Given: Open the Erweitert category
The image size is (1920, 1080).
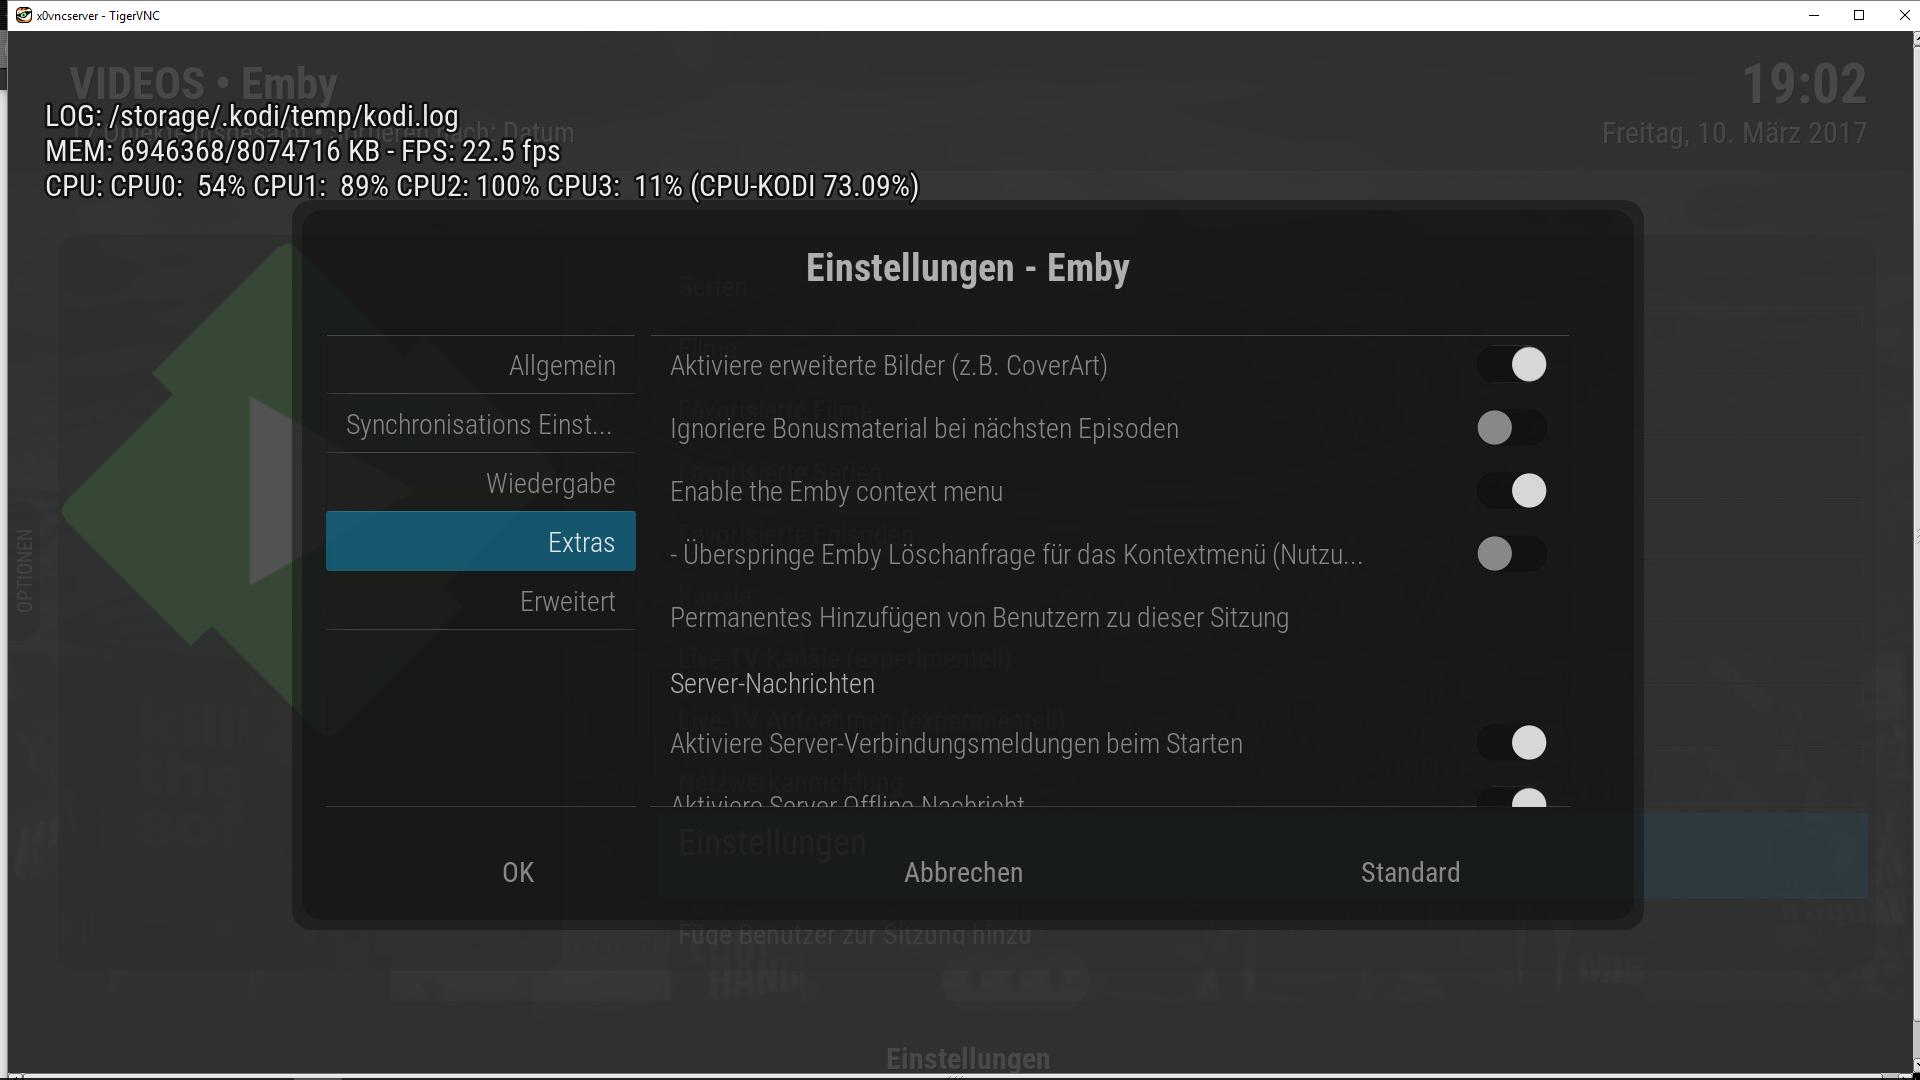Looking at the screenshot, I should tap(481, 601).
